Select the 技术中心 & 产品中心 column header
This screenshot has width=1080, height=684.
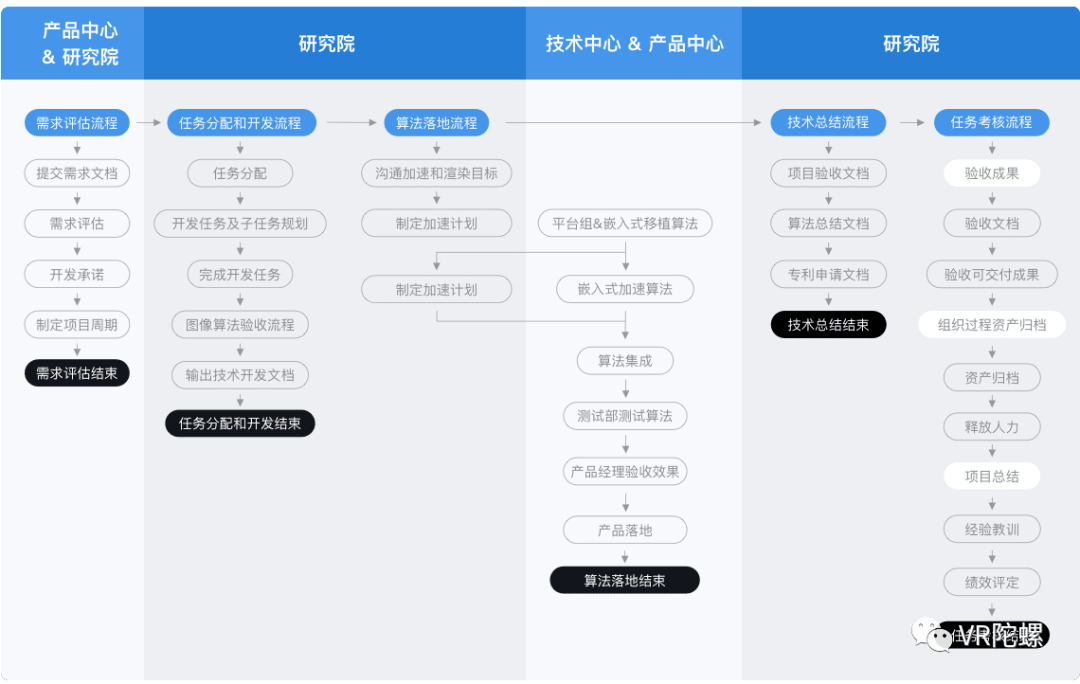click(634, 43)
